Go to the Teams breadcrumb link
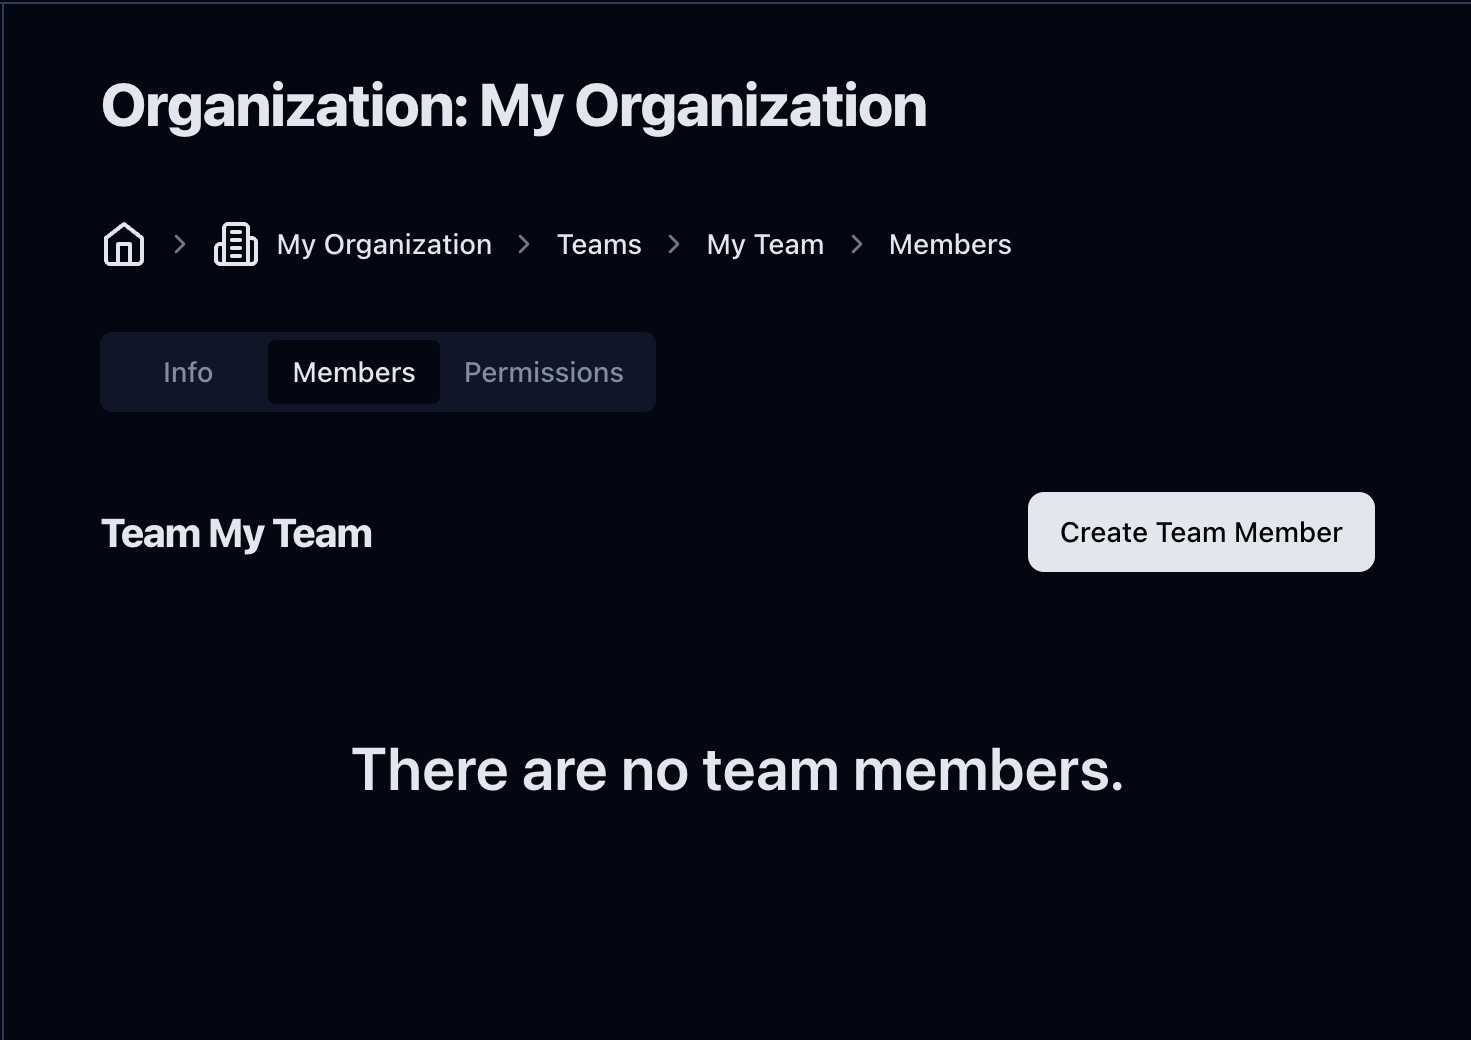 tap(599, 244)
